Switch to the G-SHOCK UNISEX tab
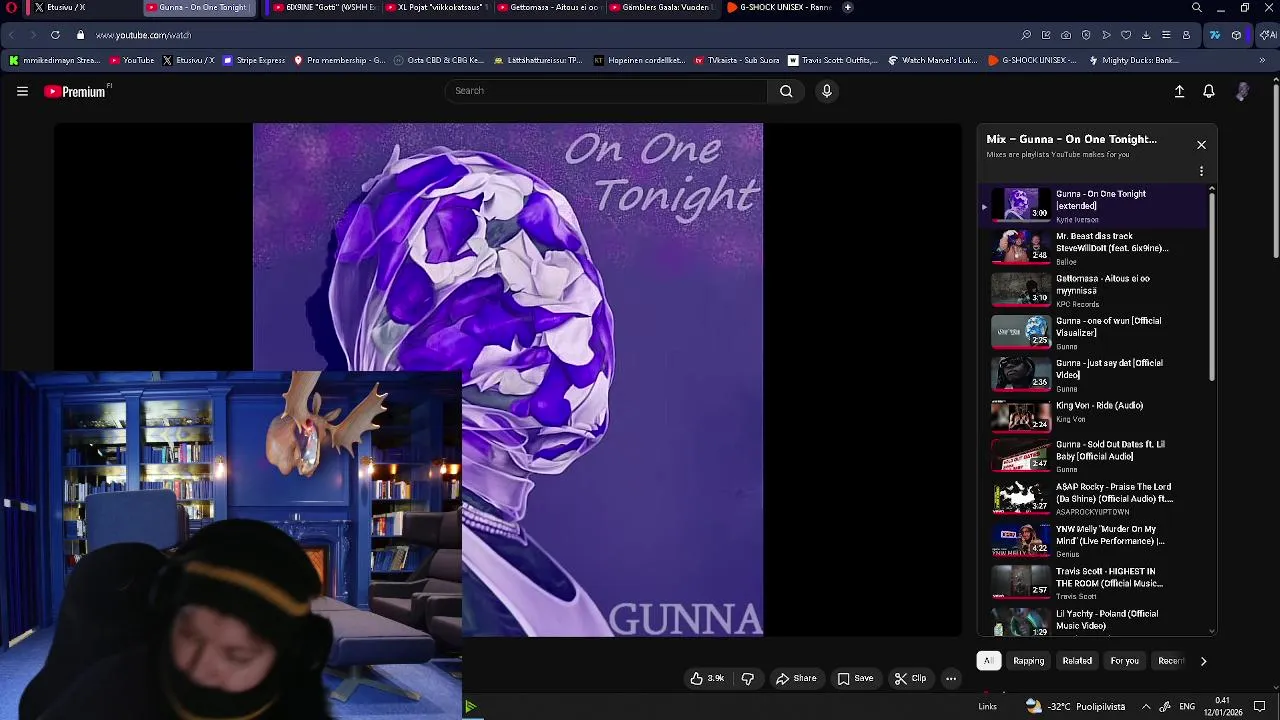 coord(778,7)
